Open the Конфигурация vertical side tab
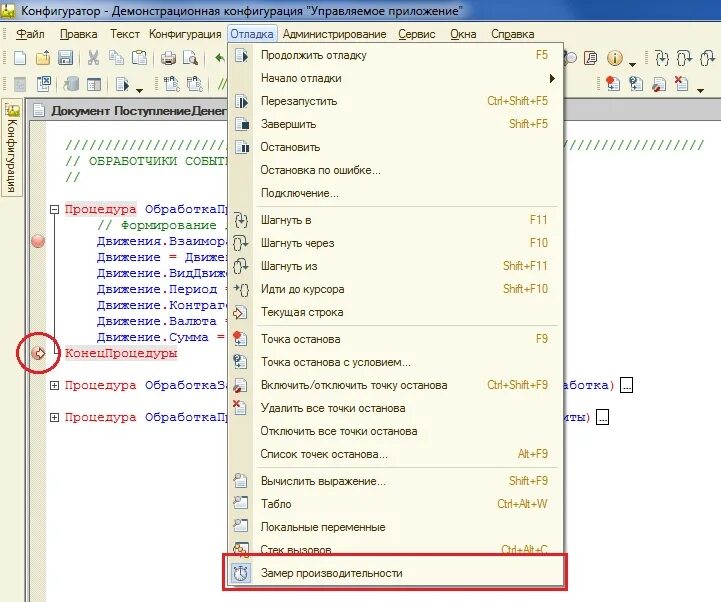Screen dimensions: 721x602 pos(11,147)
